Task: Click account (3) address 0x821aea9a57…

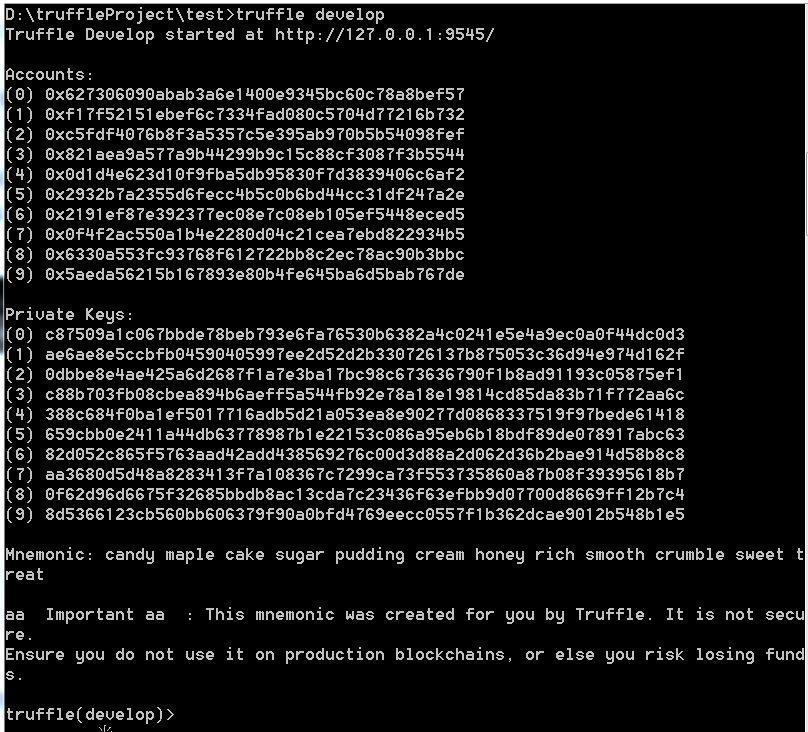Action: [x=255, y=155]
